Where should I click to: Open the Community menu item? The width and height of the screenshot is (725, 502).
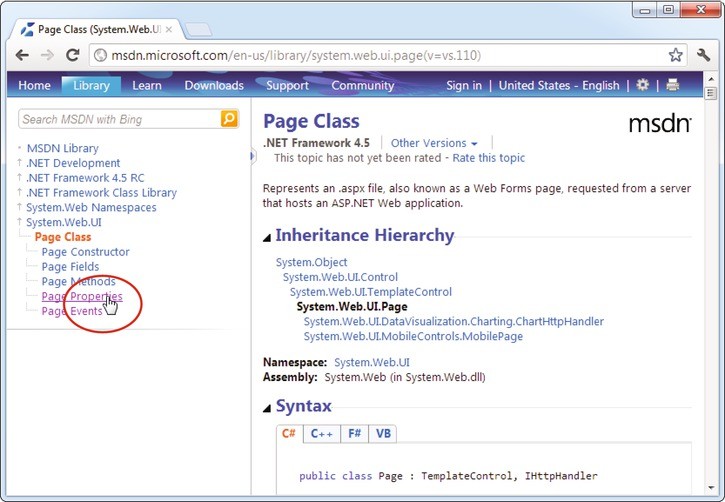(x=362, y=86)
